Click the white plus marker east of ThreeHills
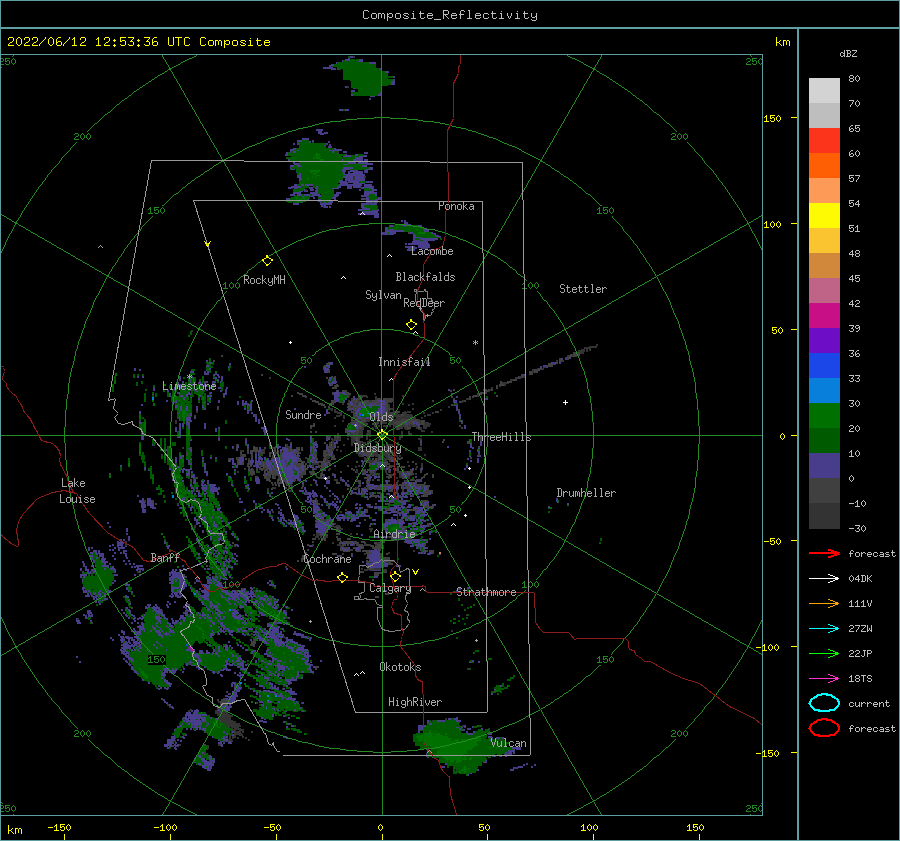This screenshot has height=841, width=900. pyautogui.click(x=565, y=402)
